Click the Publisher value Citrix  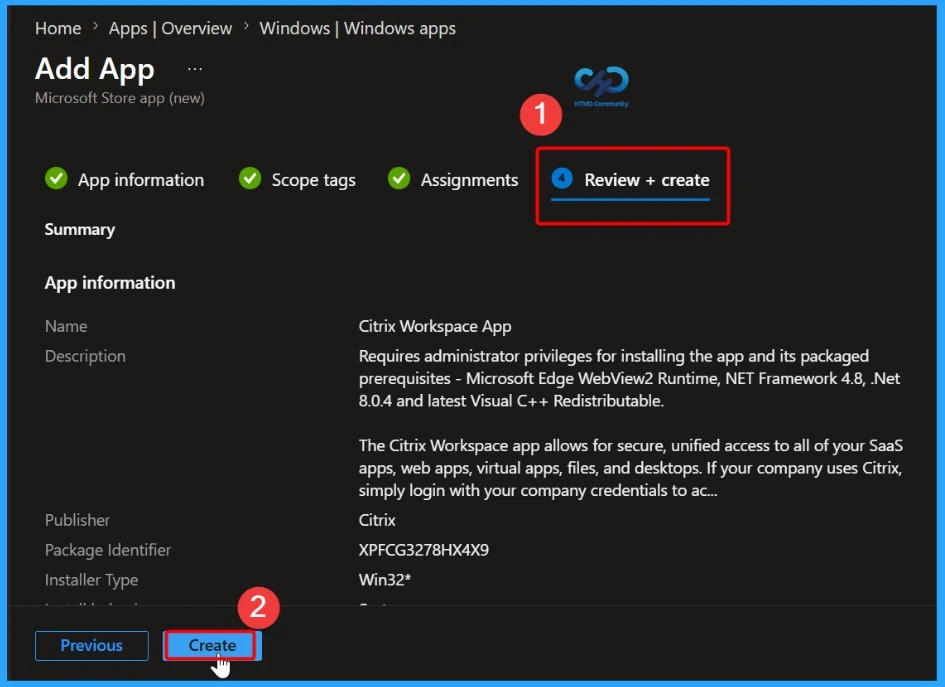click(x=377, y=520)
